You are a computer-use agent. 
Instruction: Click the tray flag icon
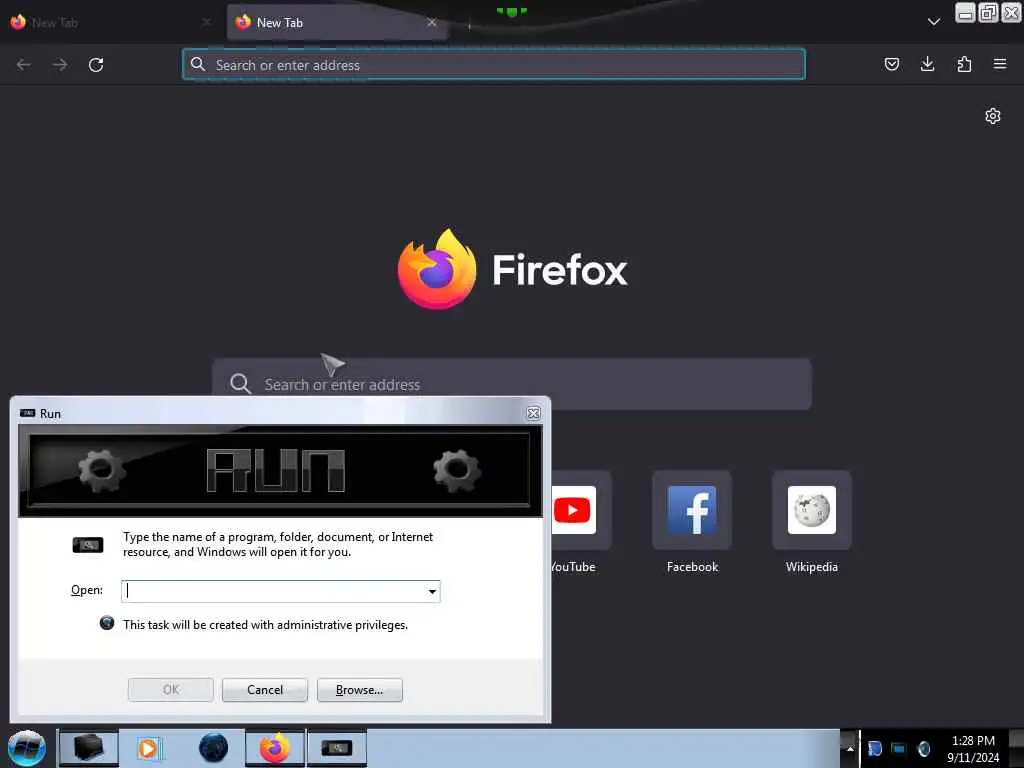pyautogui.click(x=875, y=748)
